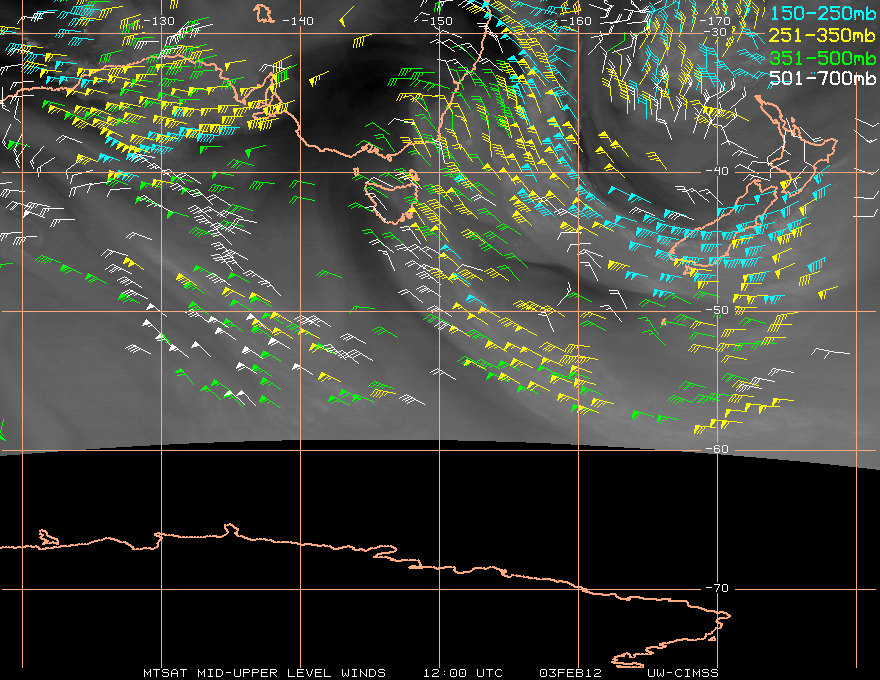Viewport: 880px width, 680px height.
Task: Click the white 501-700mb legend entry
Action: (x=823, y=78)
